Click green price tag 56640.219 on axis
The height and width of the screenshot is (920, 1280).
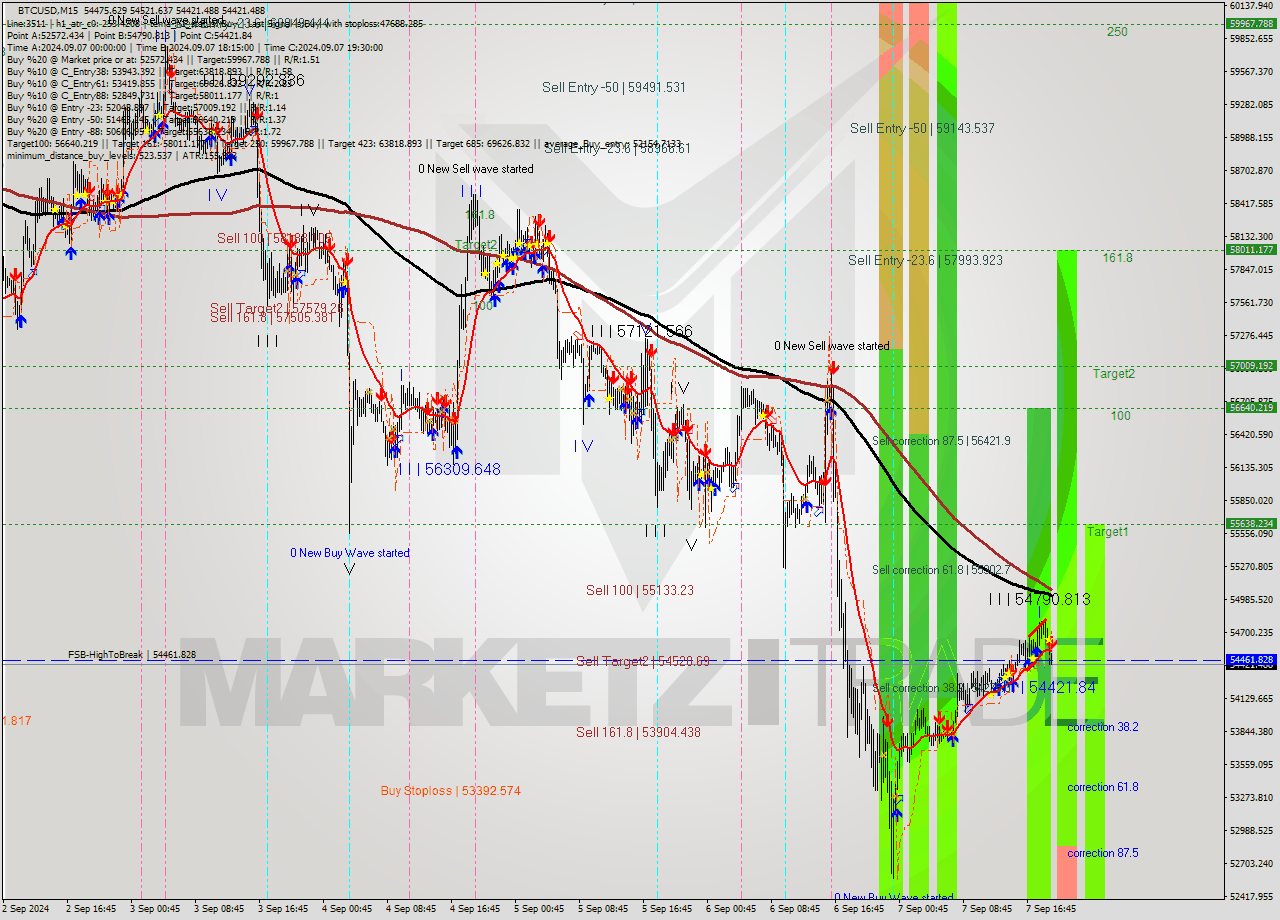pos(1251,407)
